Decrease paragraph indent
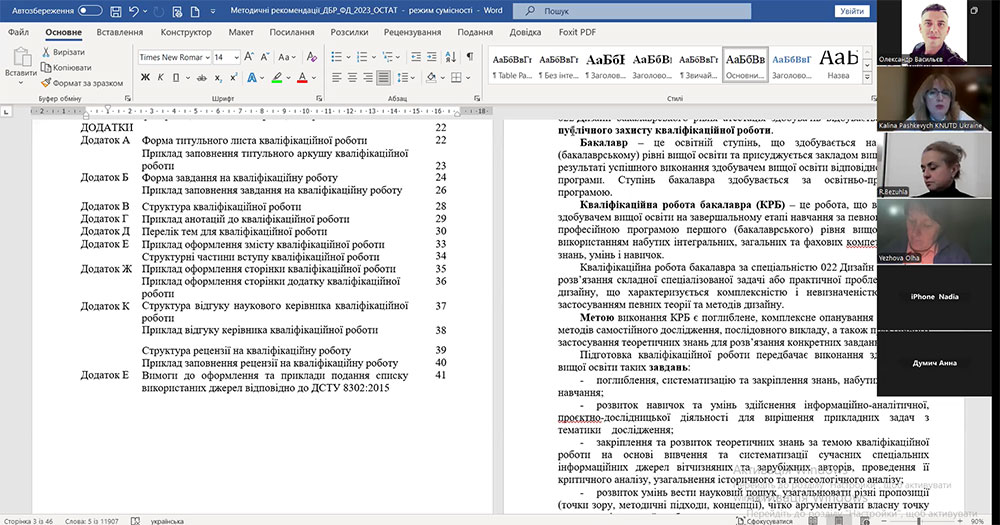The height and width of the screenshot is (525, 1000). (416, 57)
